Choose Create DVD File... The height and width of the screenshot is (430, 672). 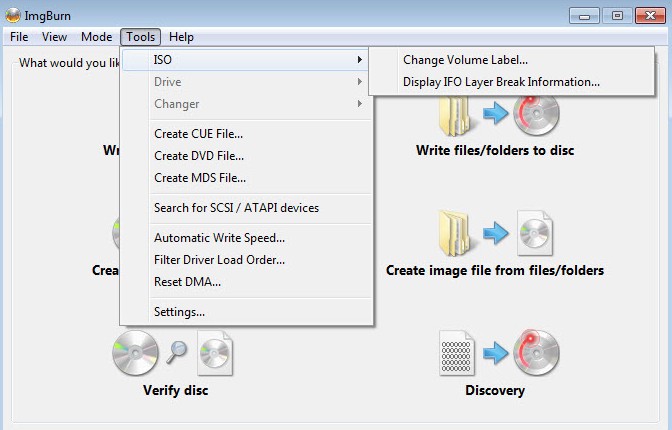(x=198, y=156)
